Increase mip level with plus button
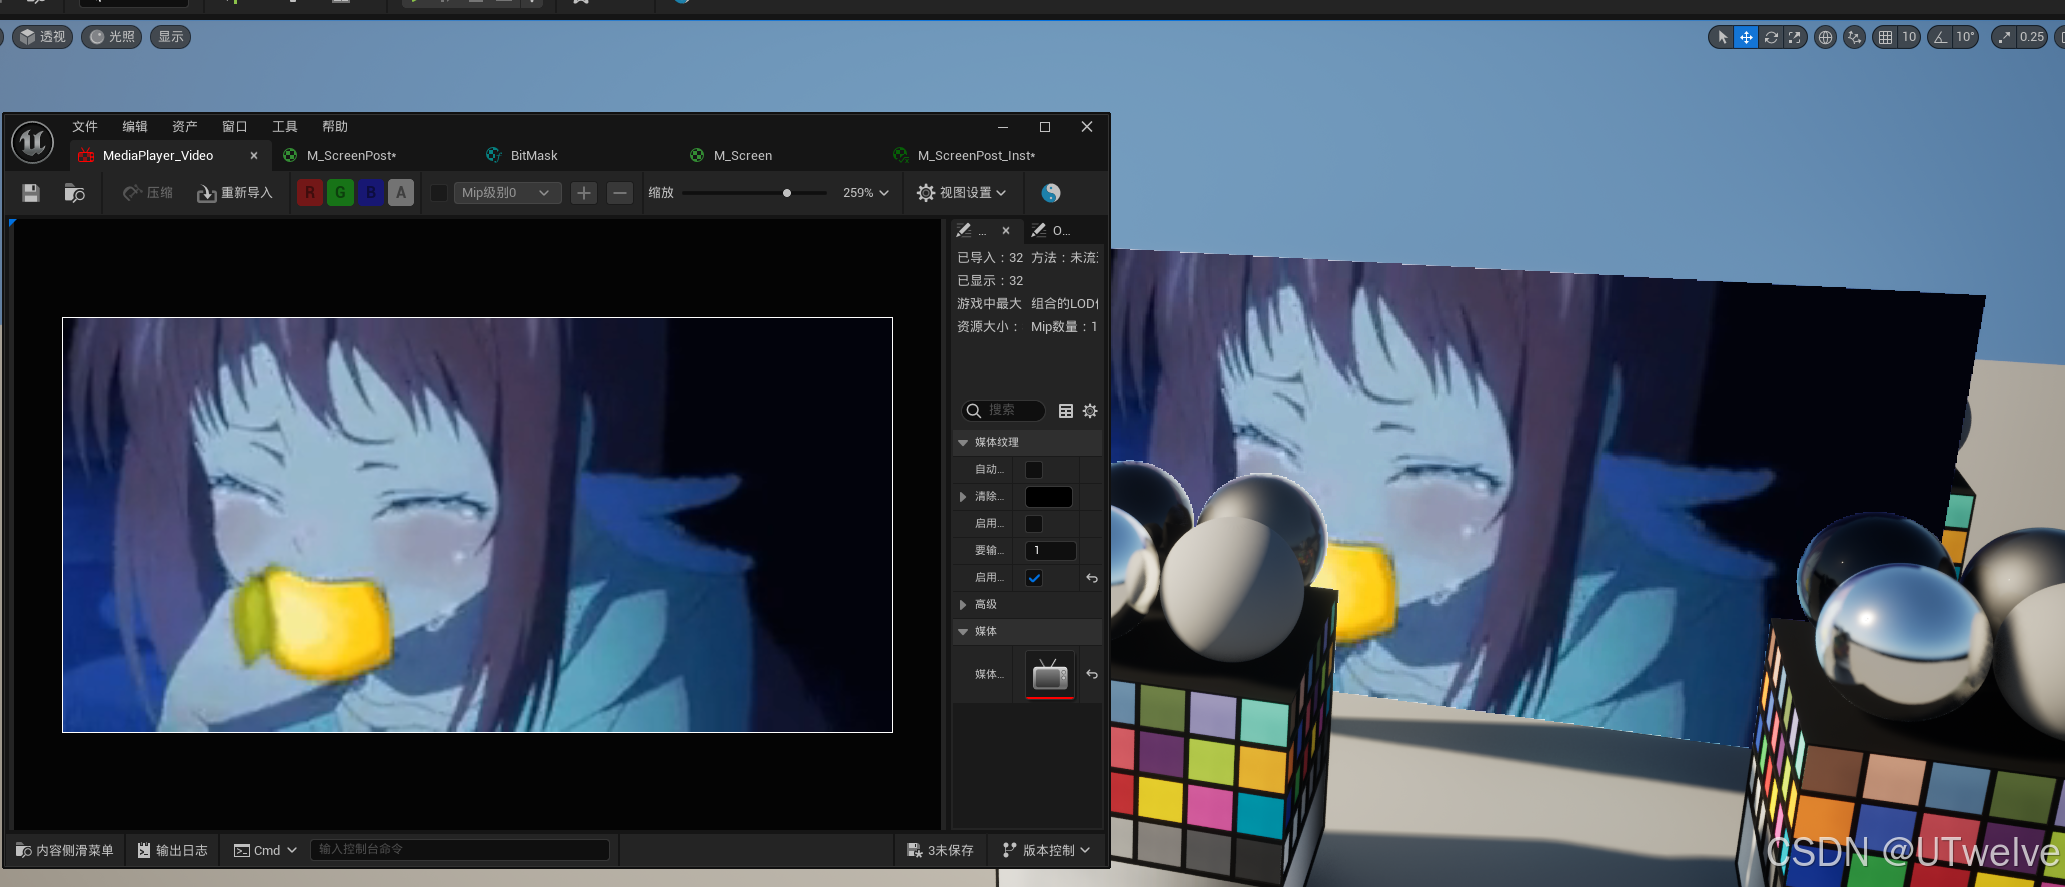The width and height of the screenshot is (2065, 887). pos(584,193)
